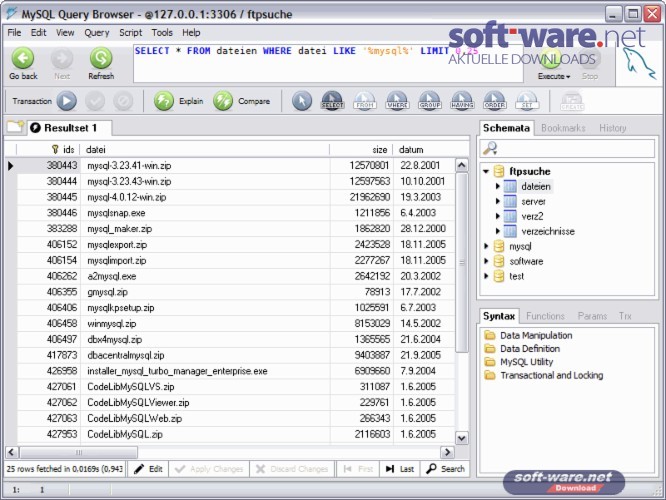Click the Apply Changes button
Screen dimensions: 666x500
209,469
